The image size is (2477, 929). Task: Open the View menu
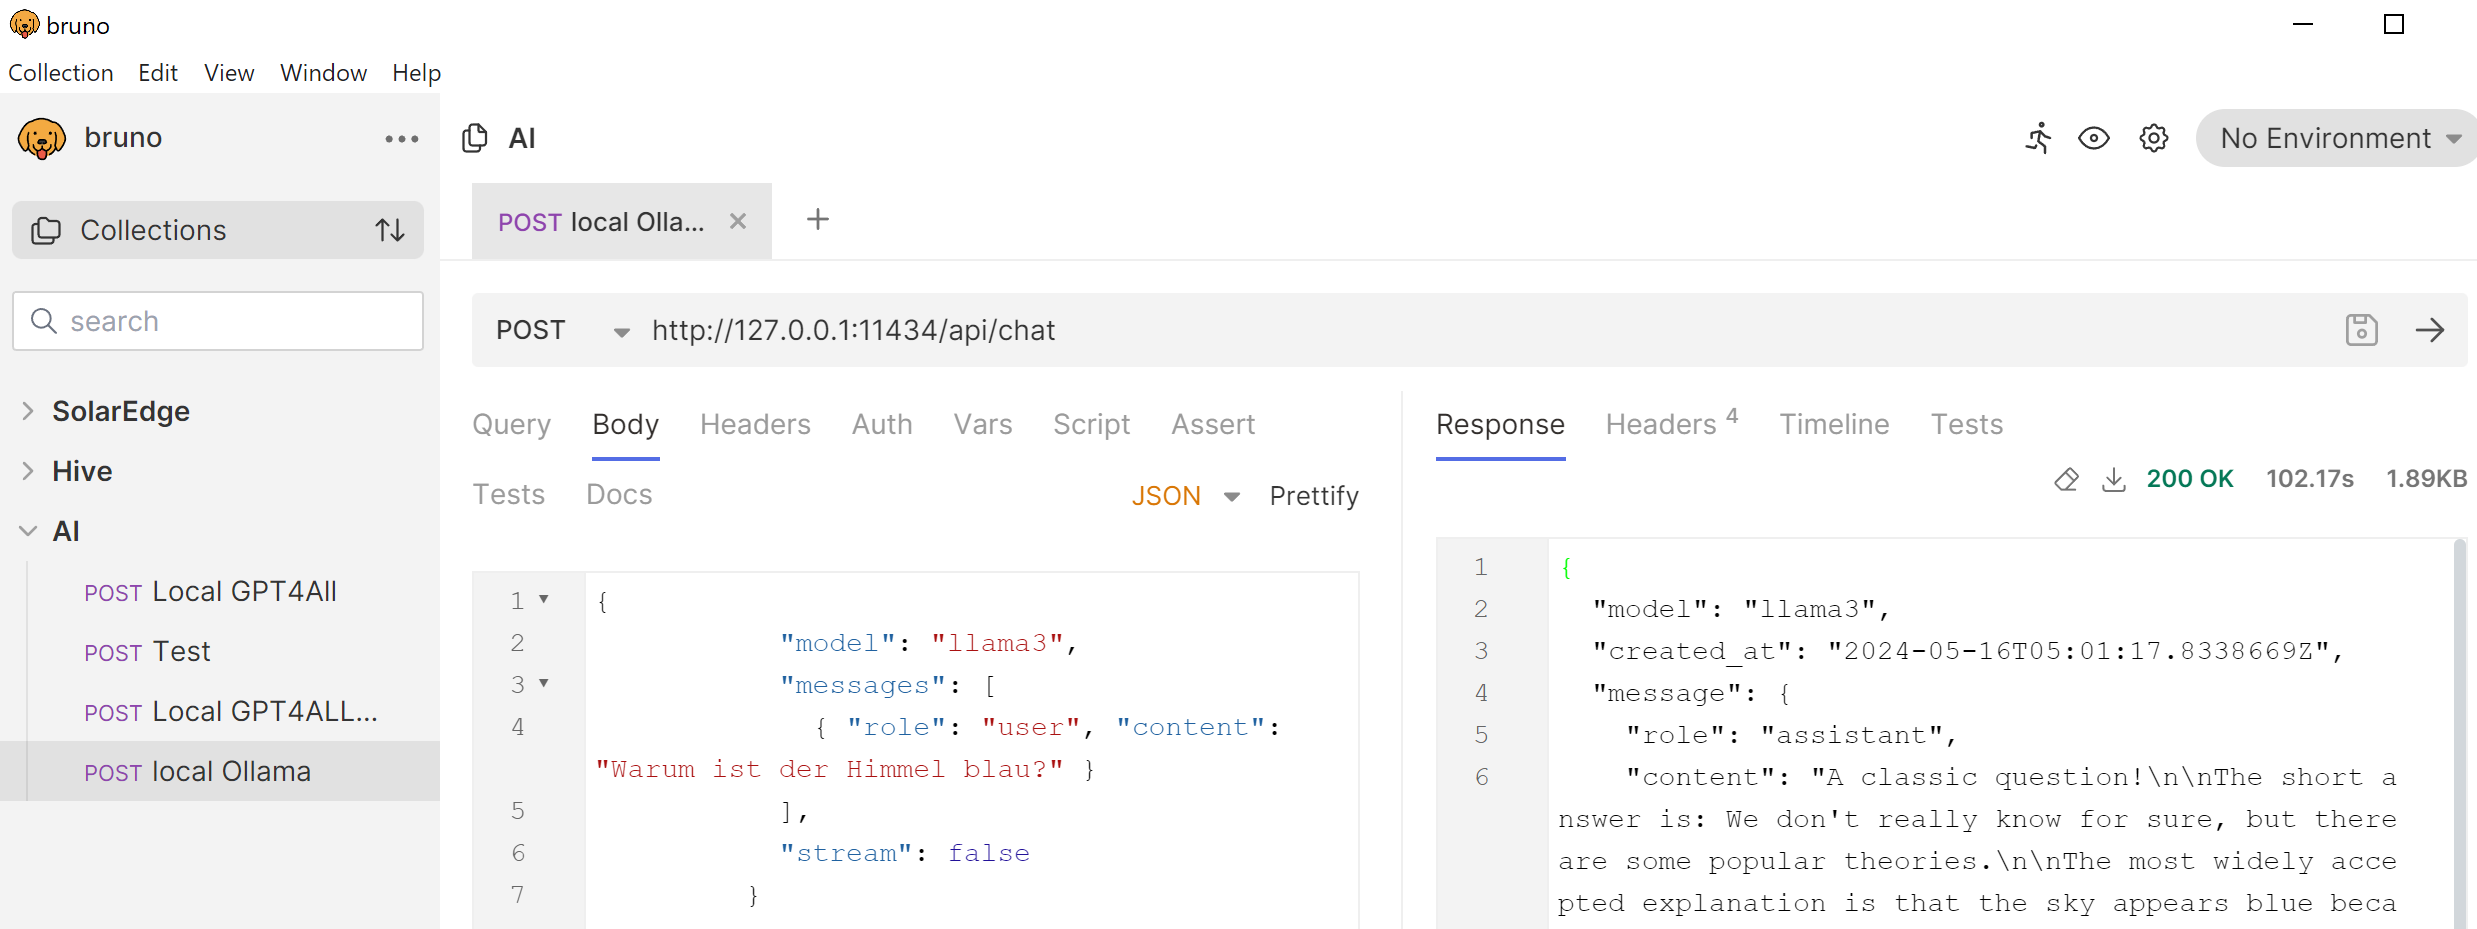click(229, 73)
